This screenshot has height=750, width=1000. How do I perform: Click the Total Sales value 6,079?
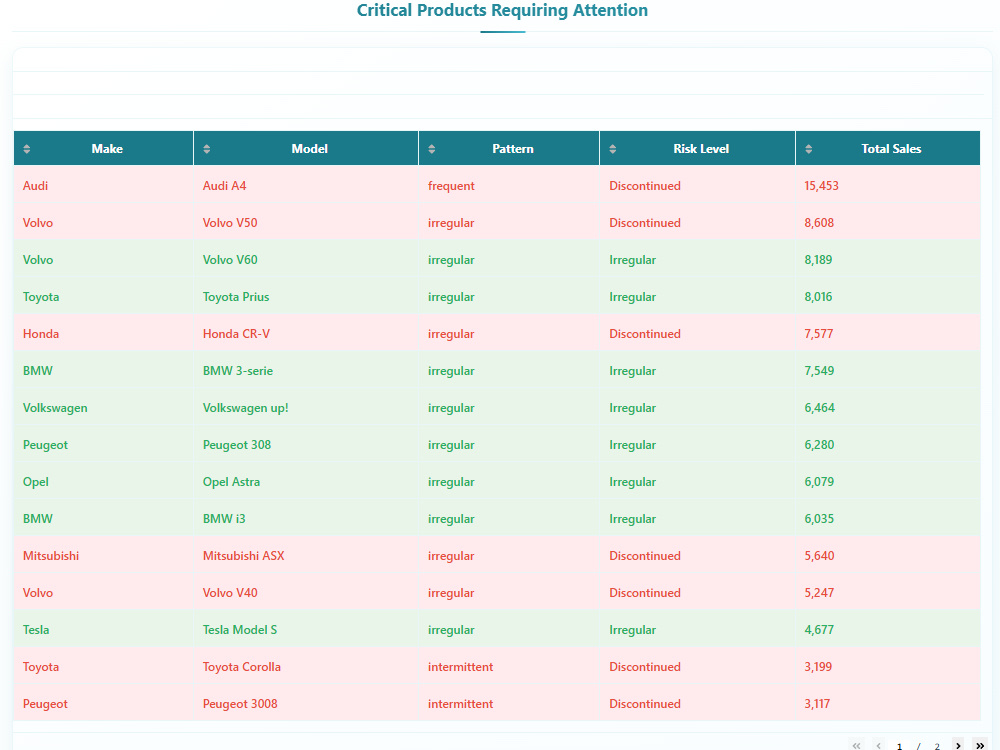click(x=819, y=482)
